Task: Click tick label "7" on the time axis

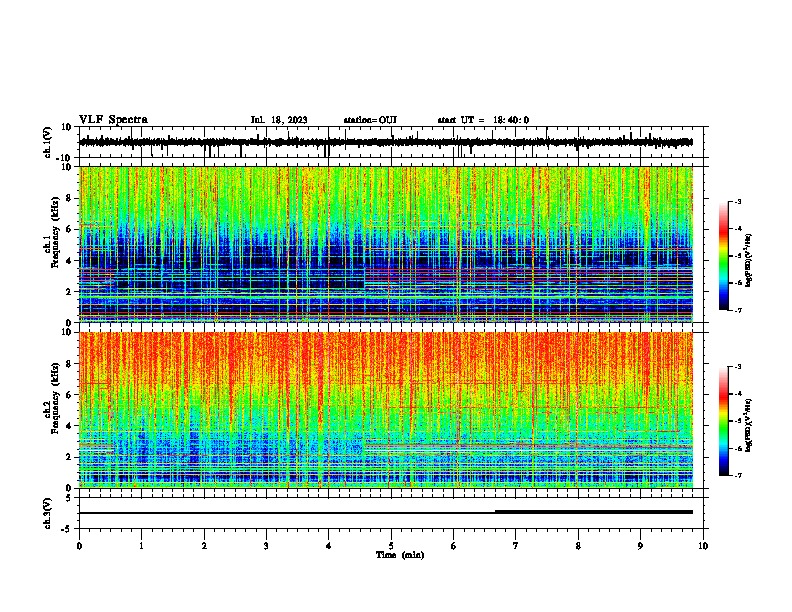Action: pyautogui.click(x=515, y=546)
